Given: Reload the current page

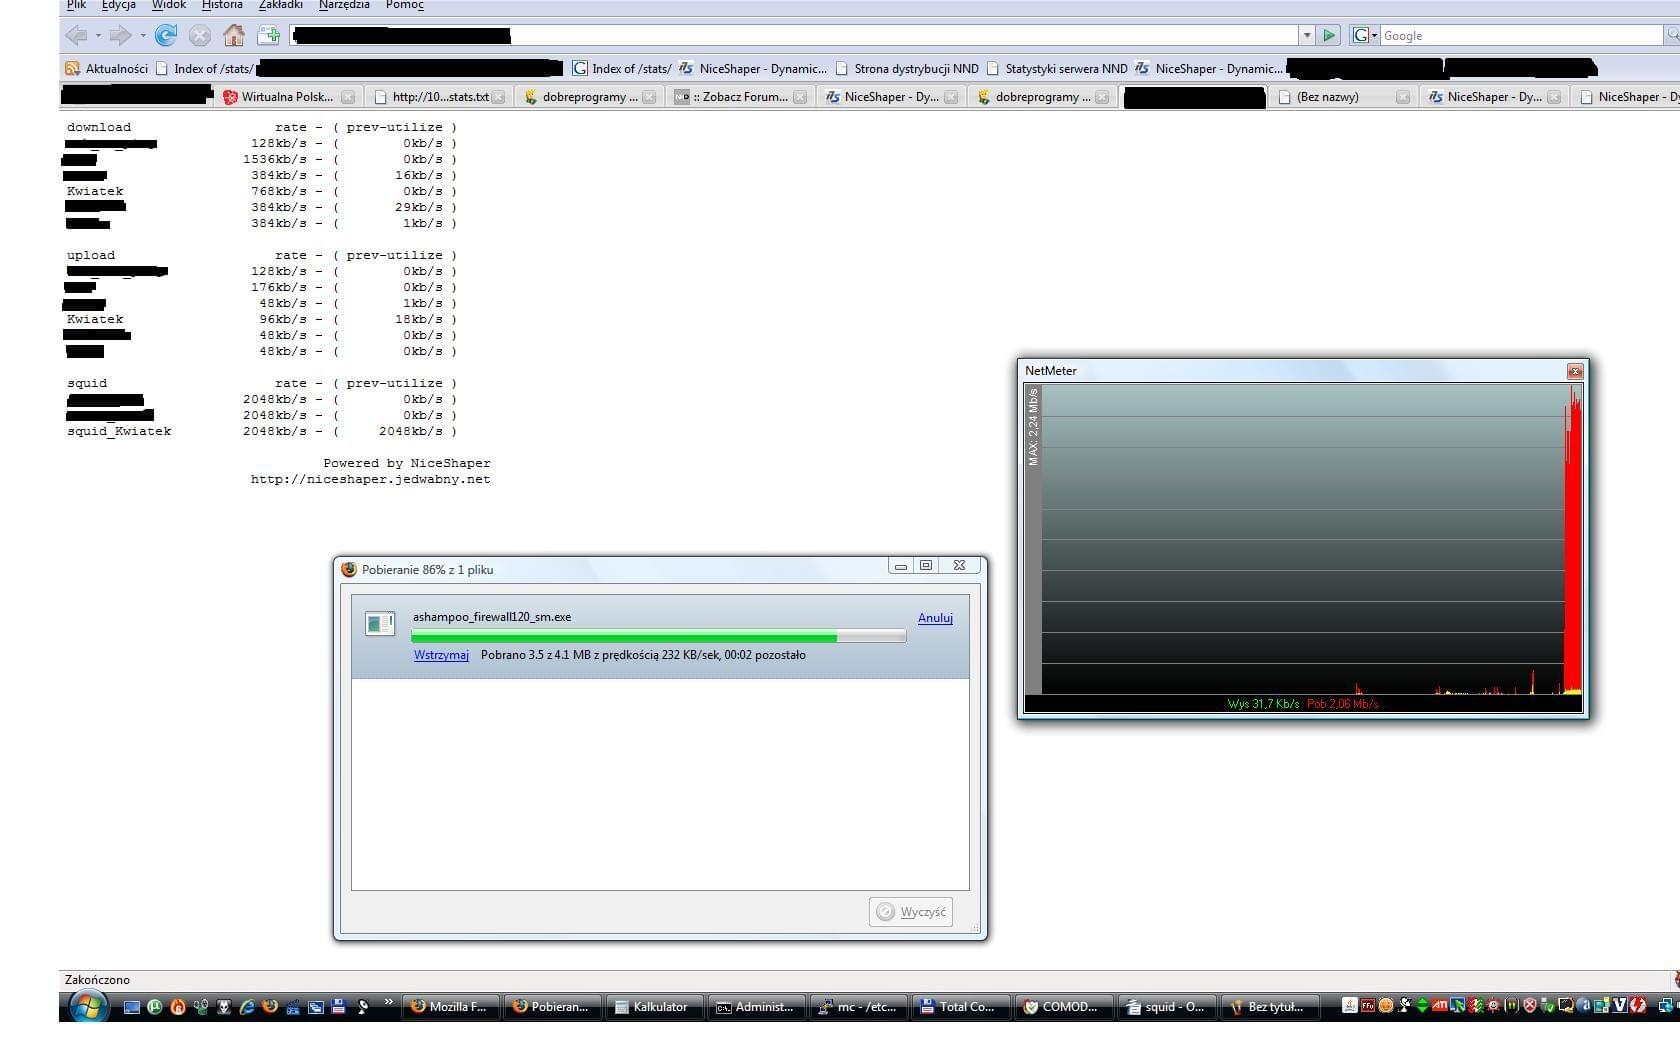Looking at the screenshot, I should pyautogui.click(x=166, y=36).
